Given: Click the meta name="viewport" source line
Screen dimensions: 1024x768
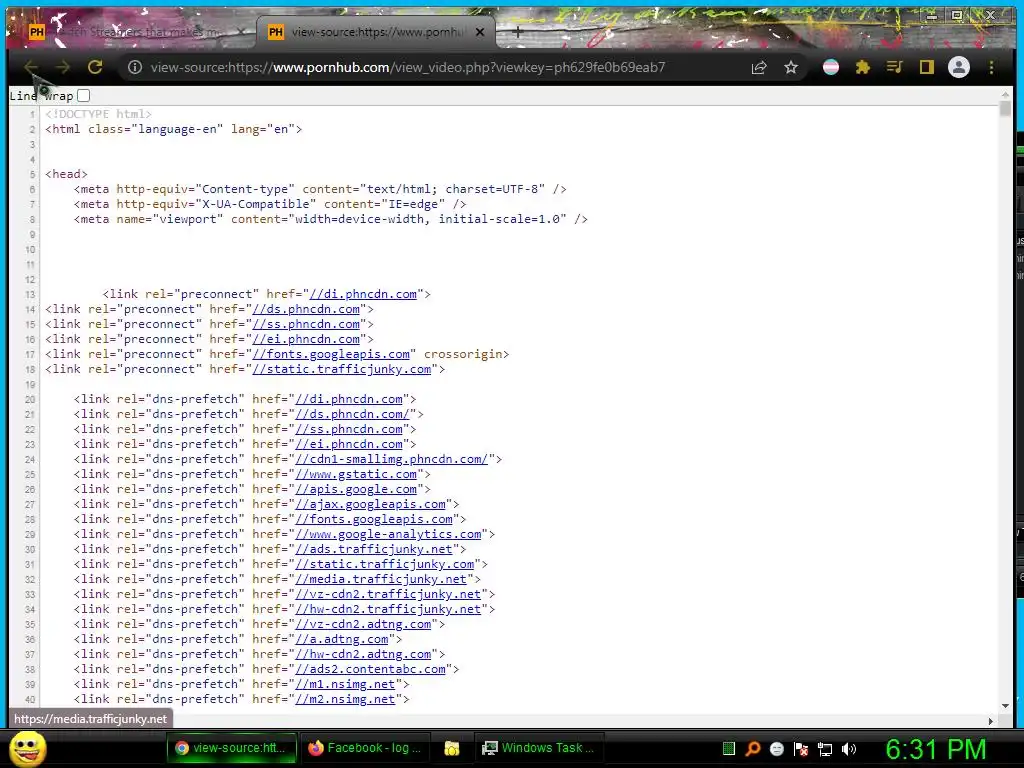Looking at the screenshot, I should [x=331, y=219].
